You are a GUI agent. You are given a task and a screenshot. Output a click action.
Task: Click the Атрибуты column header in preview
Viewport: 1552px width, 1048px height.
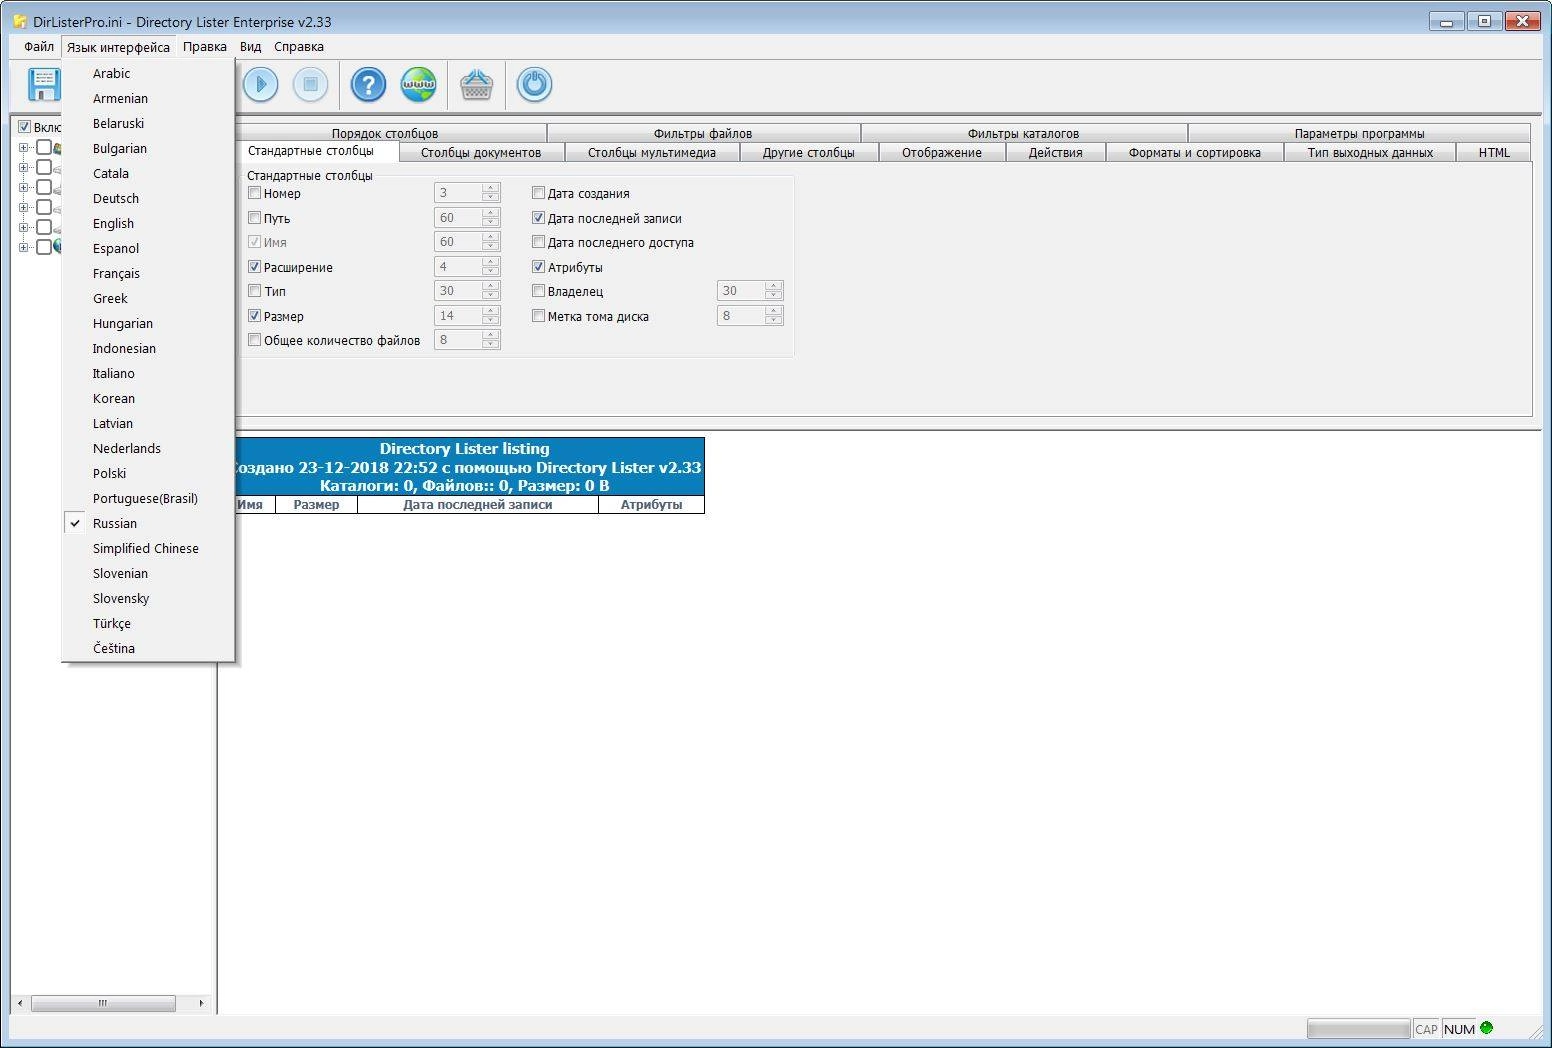click(651, 505)
